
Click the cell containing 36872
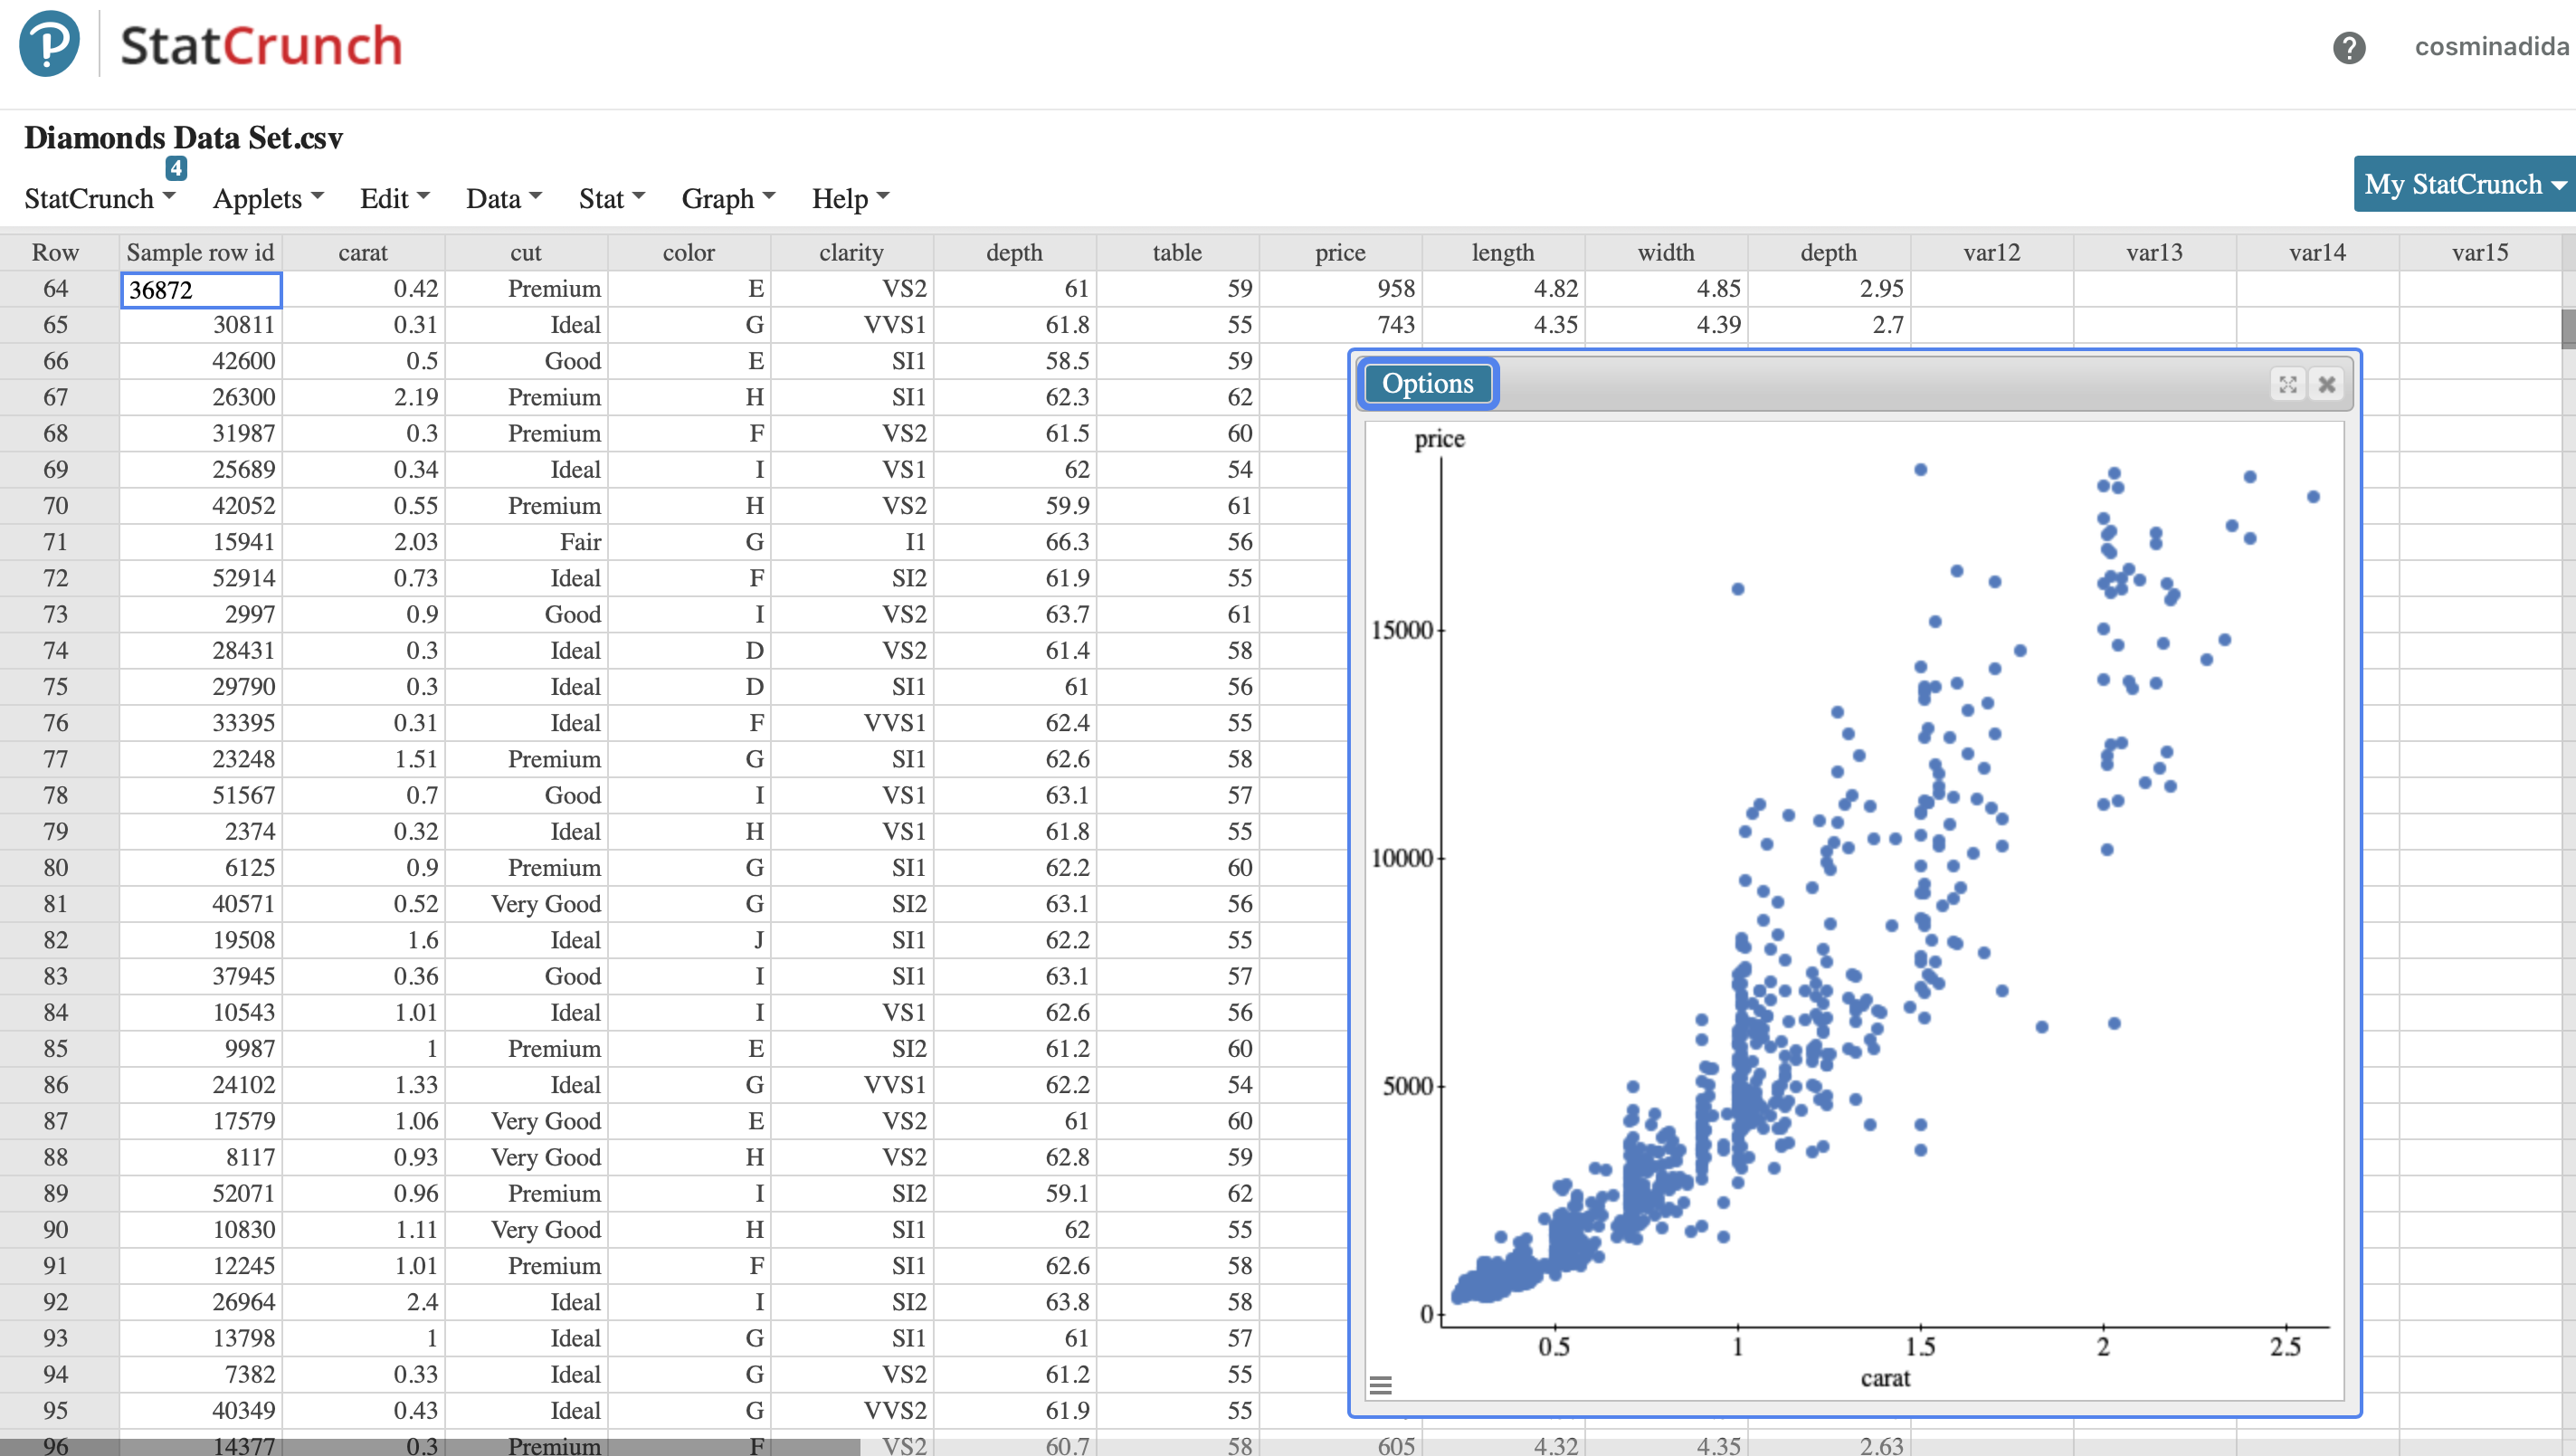(200, 289)
